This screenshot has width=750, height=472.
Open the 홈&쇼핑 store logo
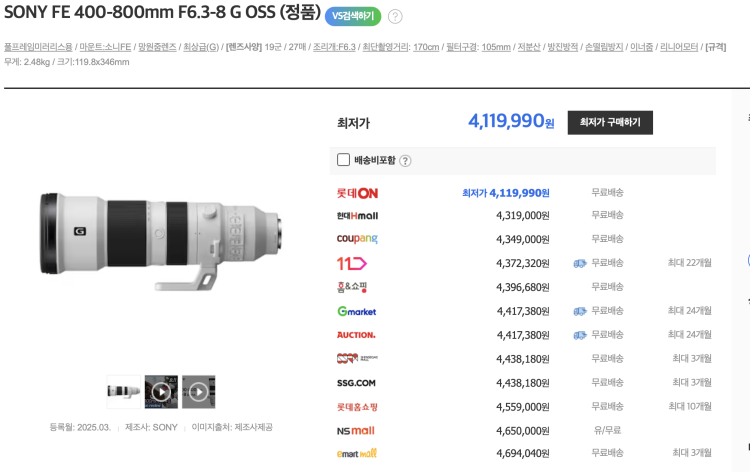(352, 287)
